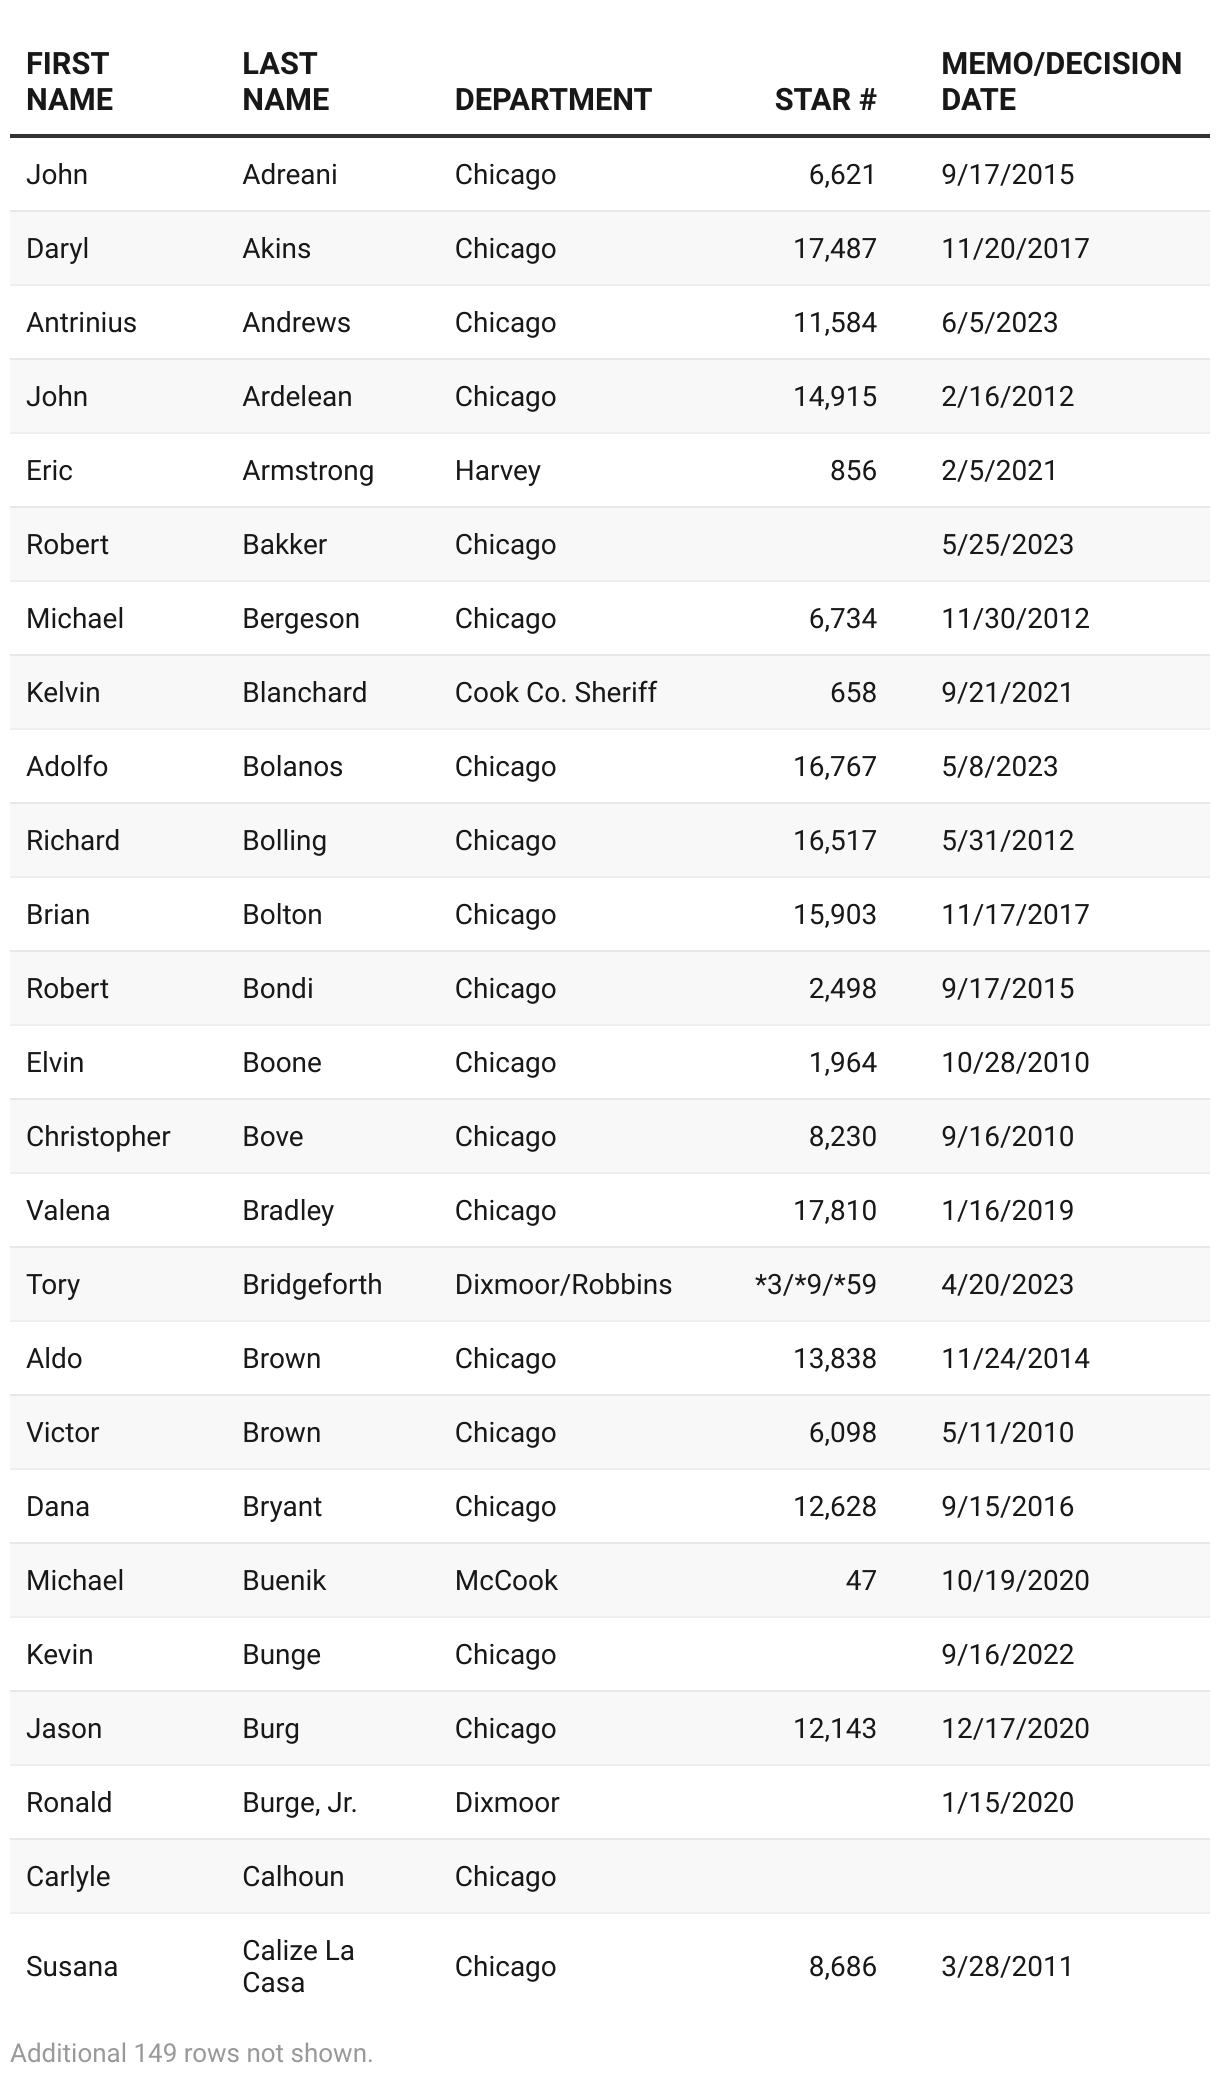
Task: Select the first name Antrinius
Action: (x=81, y=322)
